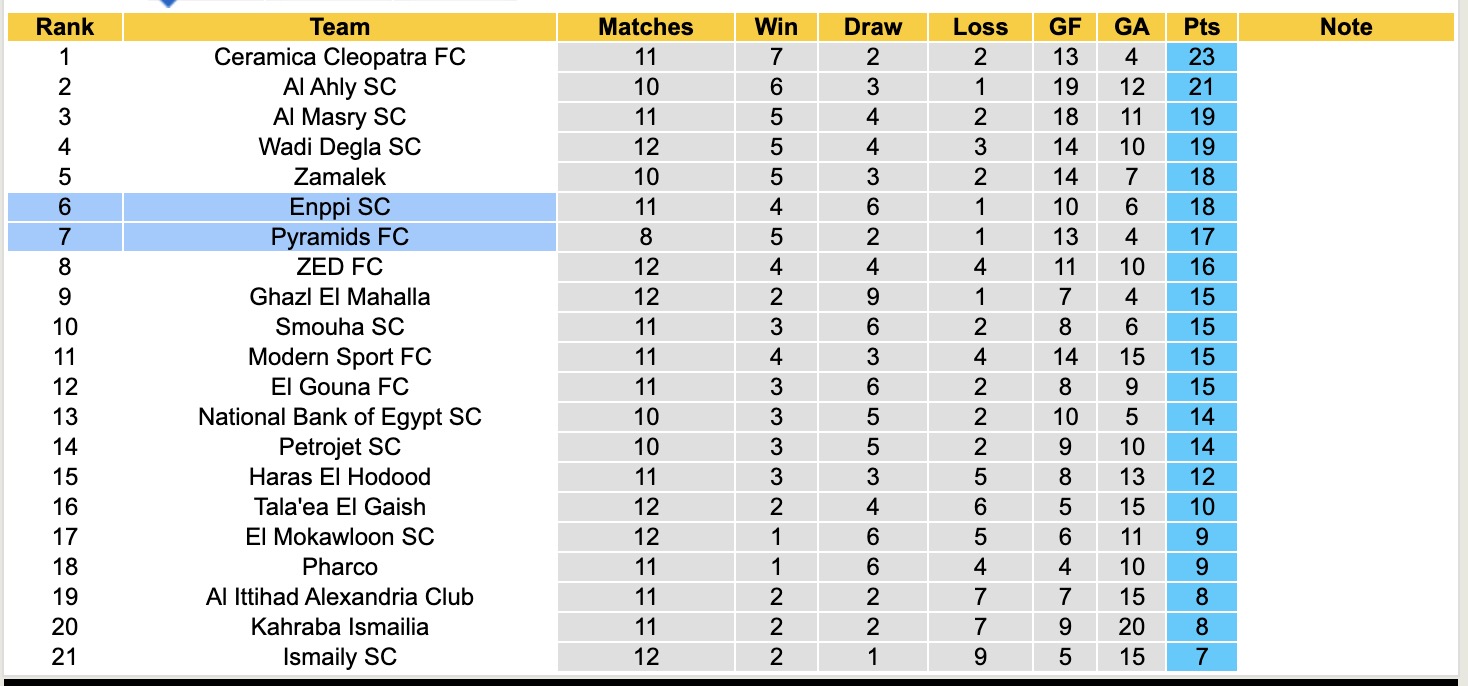Click the GF column header

click(x=1065, y=27)
